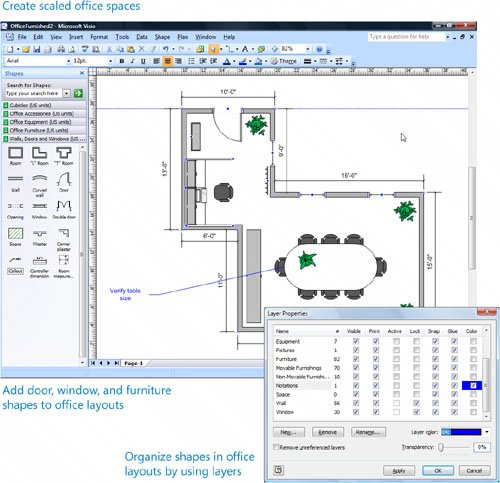Click the green search go arrow
Image resolution: width=500 pixels, height=483 pixels.
coord(78,93)
